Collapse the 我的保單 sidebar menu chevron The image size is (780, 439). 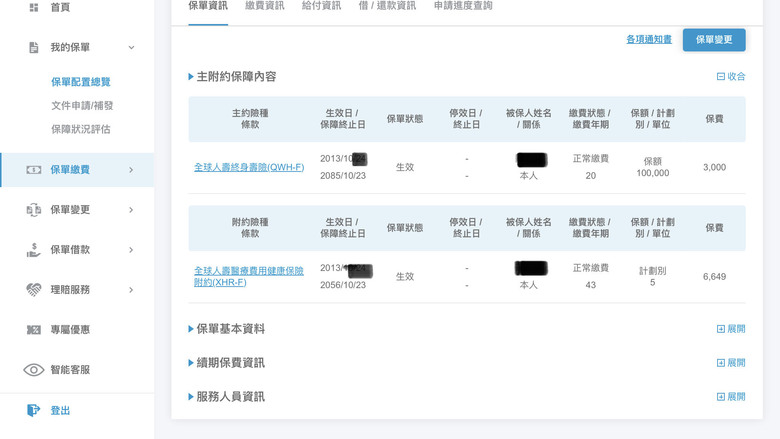coord(131,48)
